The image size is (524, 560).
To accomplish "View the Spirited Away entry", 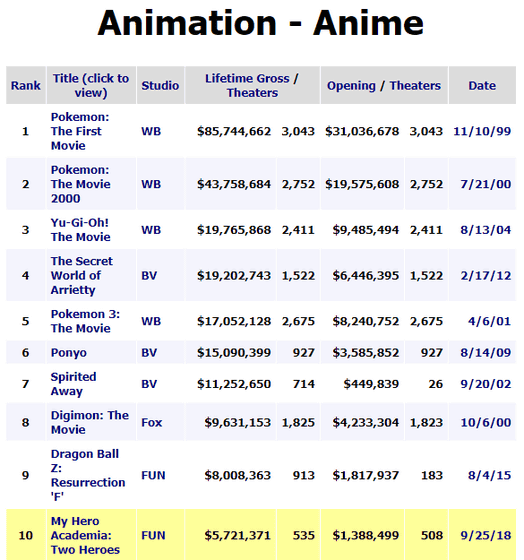I will [73, 384].
